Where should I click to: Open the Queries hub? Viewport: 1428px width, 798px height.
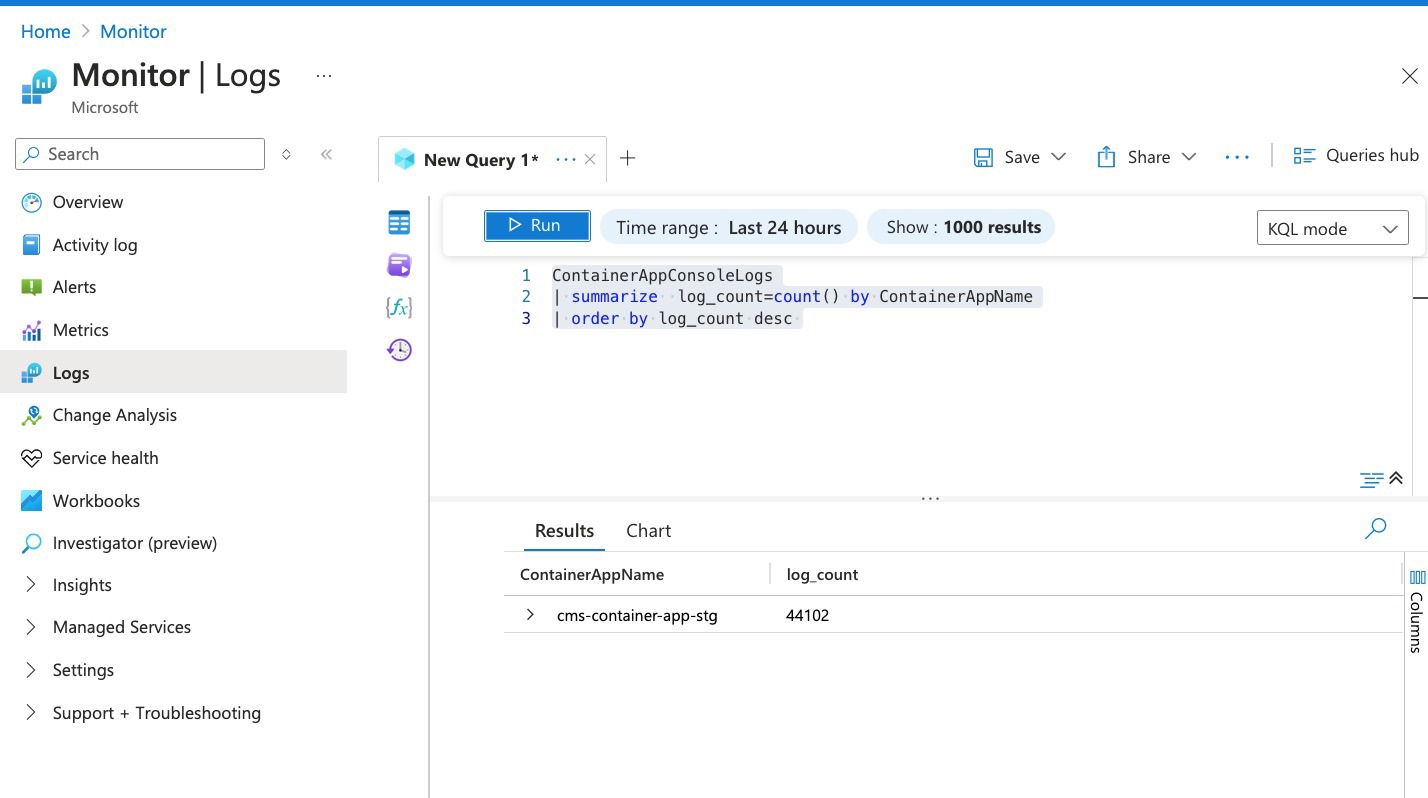1355,155
